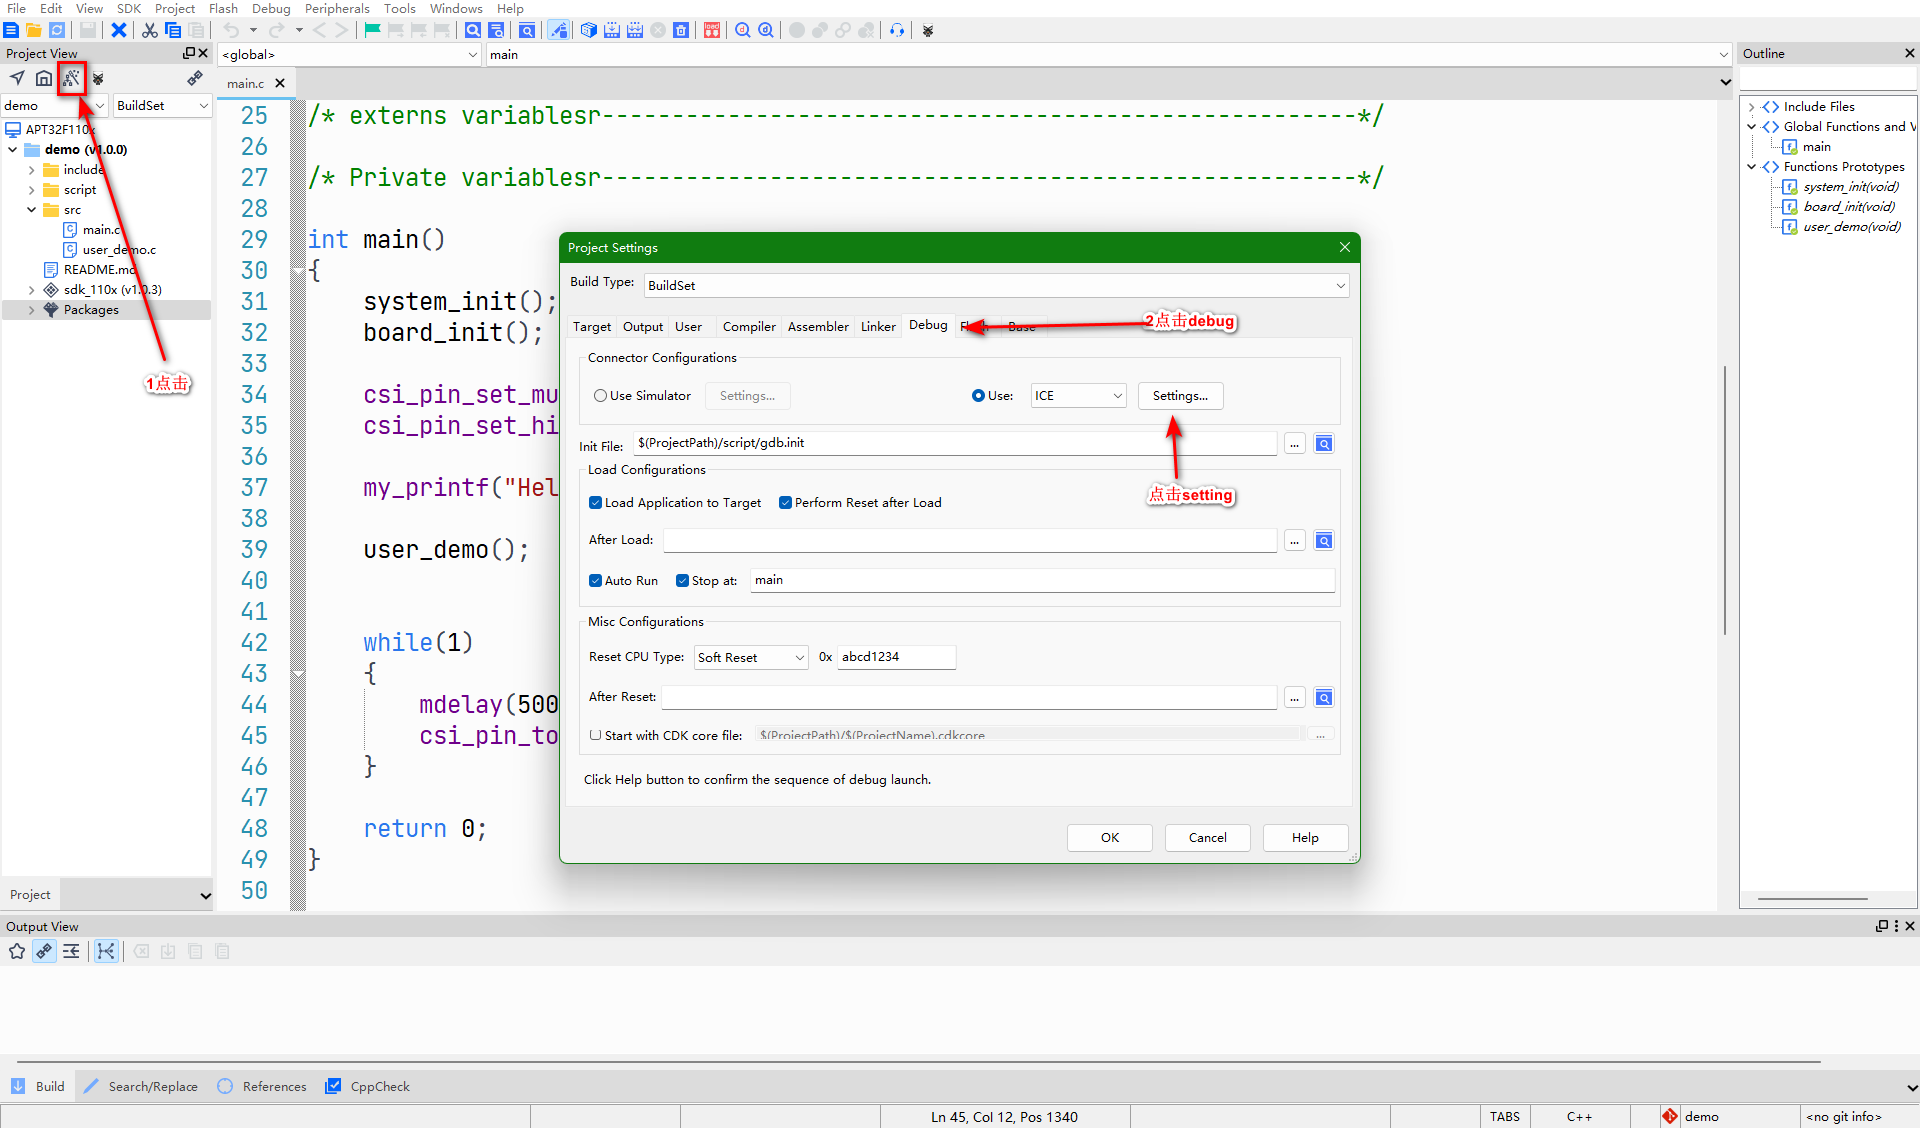Switch to the Compiler tab

749,327
